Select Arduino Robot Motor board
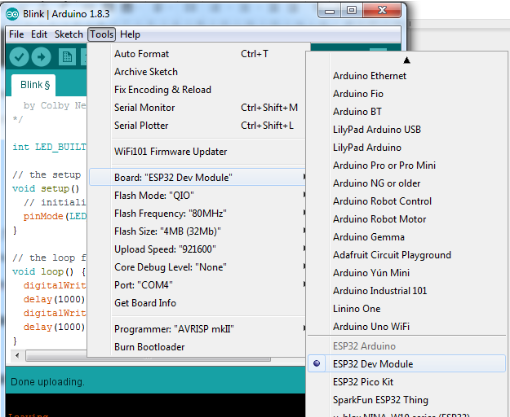The height and width of the screenshot is (417, 510). pos(406,219)
